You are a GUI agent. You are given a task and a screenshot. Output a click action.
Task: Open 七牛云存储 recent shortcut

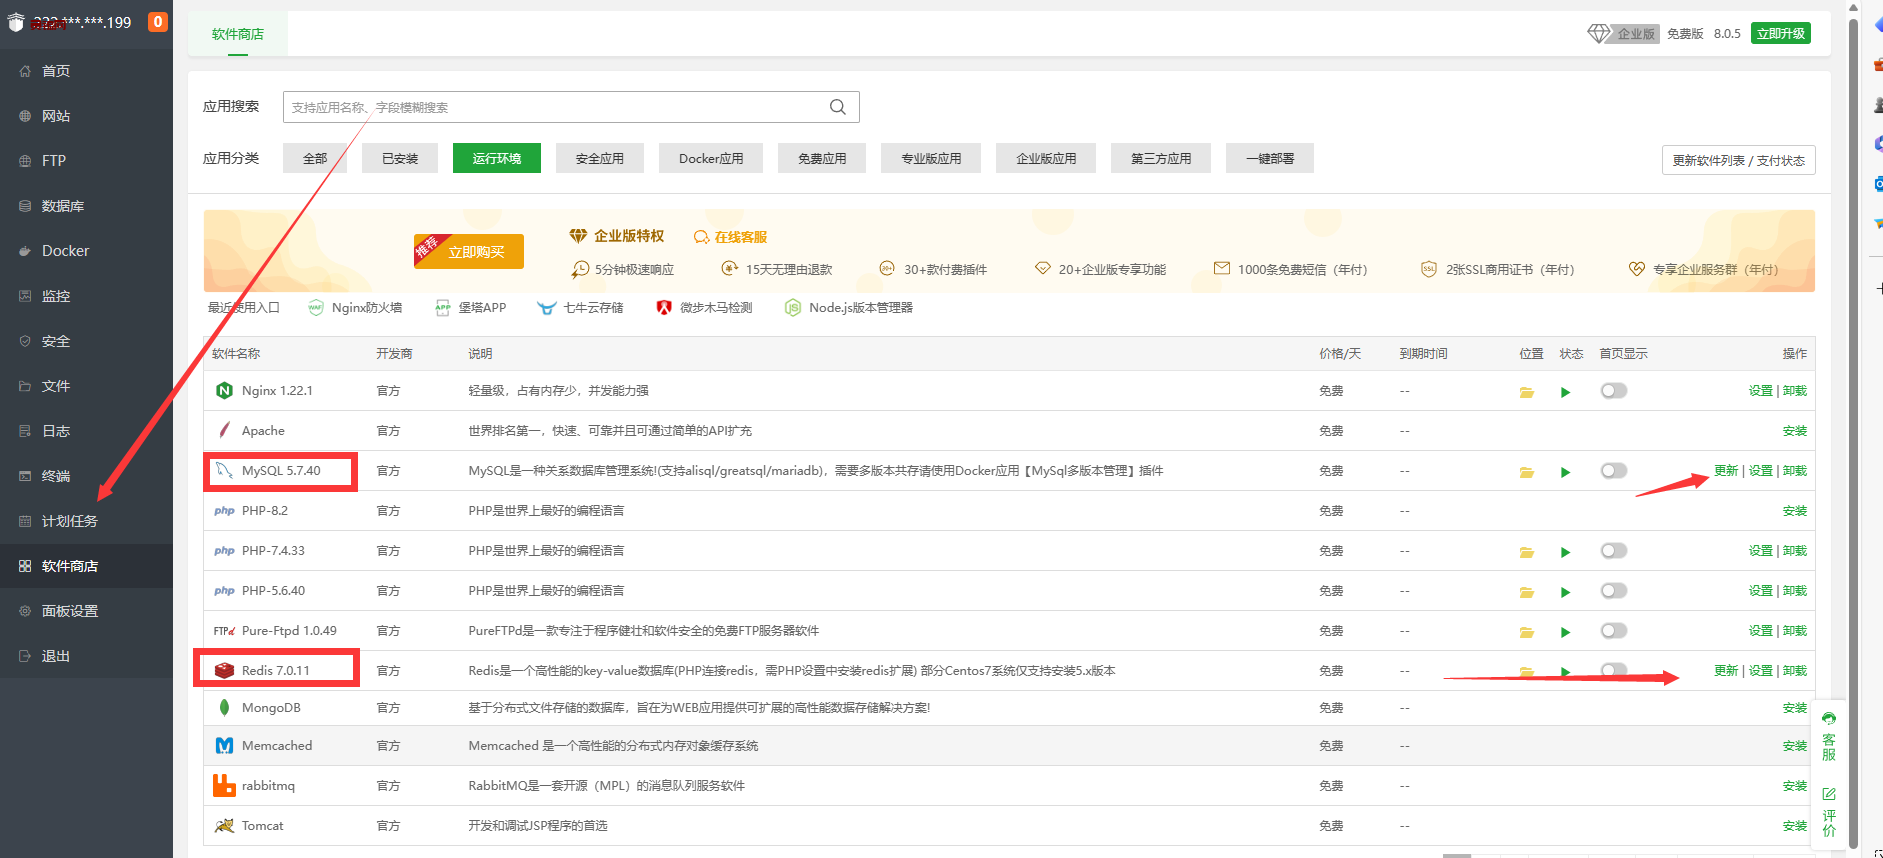click(x=580, y=308)
